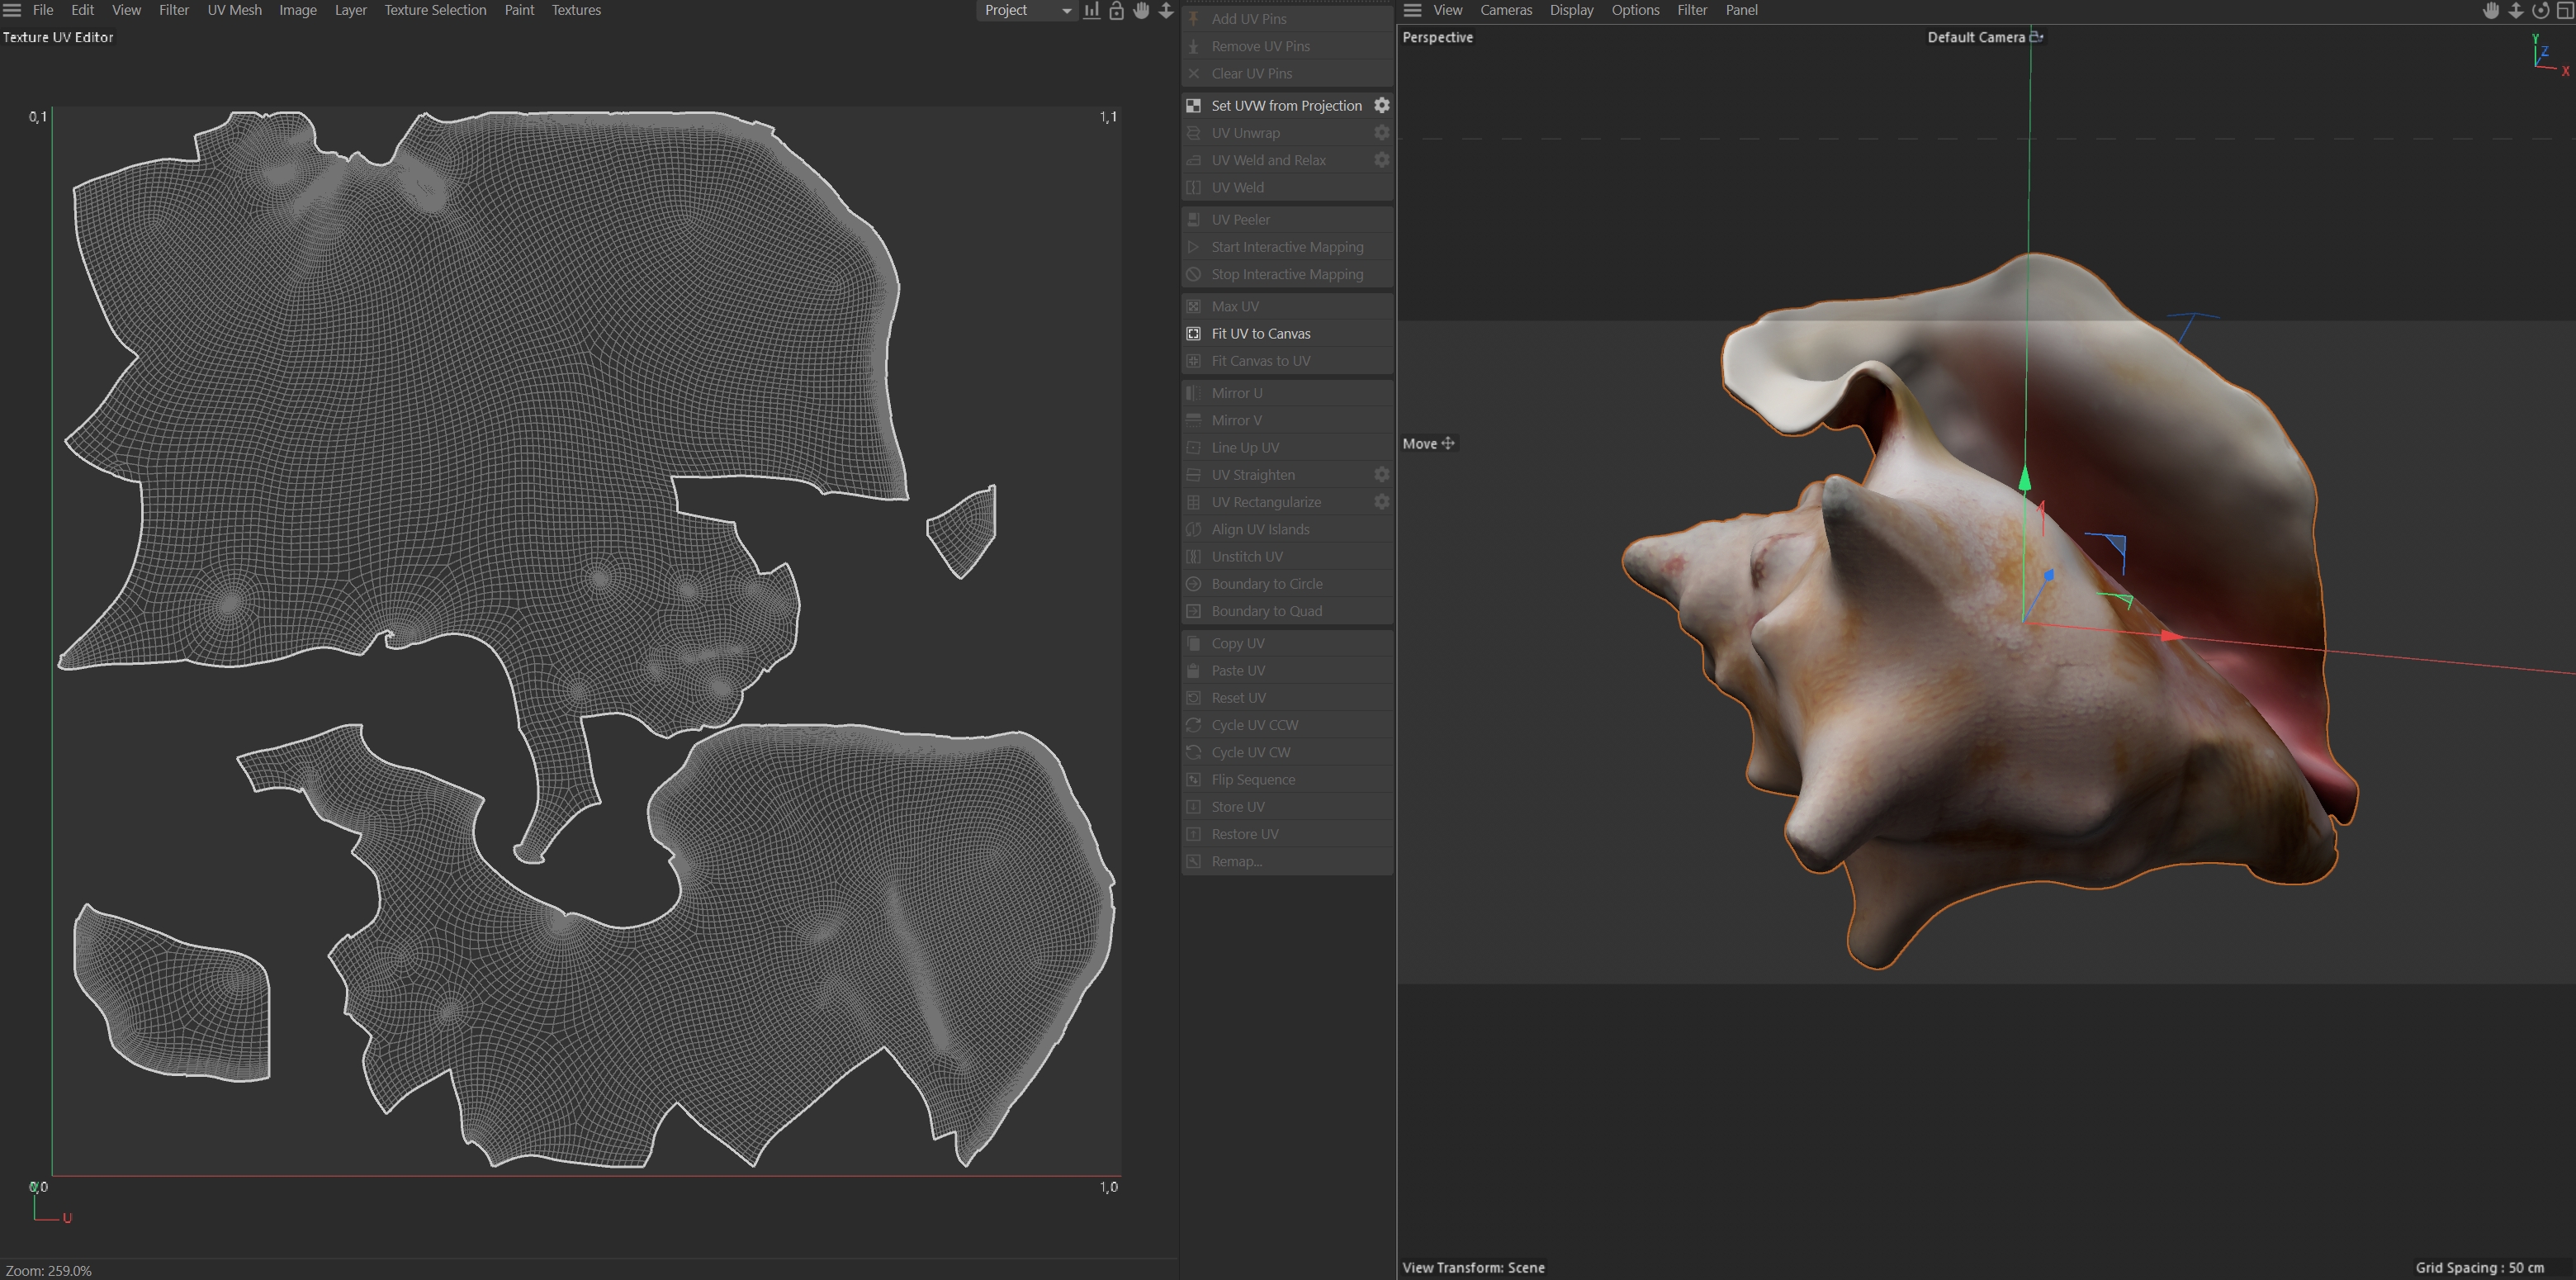Click the UV editor pan hand icon
The width and height of the screenshot is (2576, 1280).
pos(1141,10)
